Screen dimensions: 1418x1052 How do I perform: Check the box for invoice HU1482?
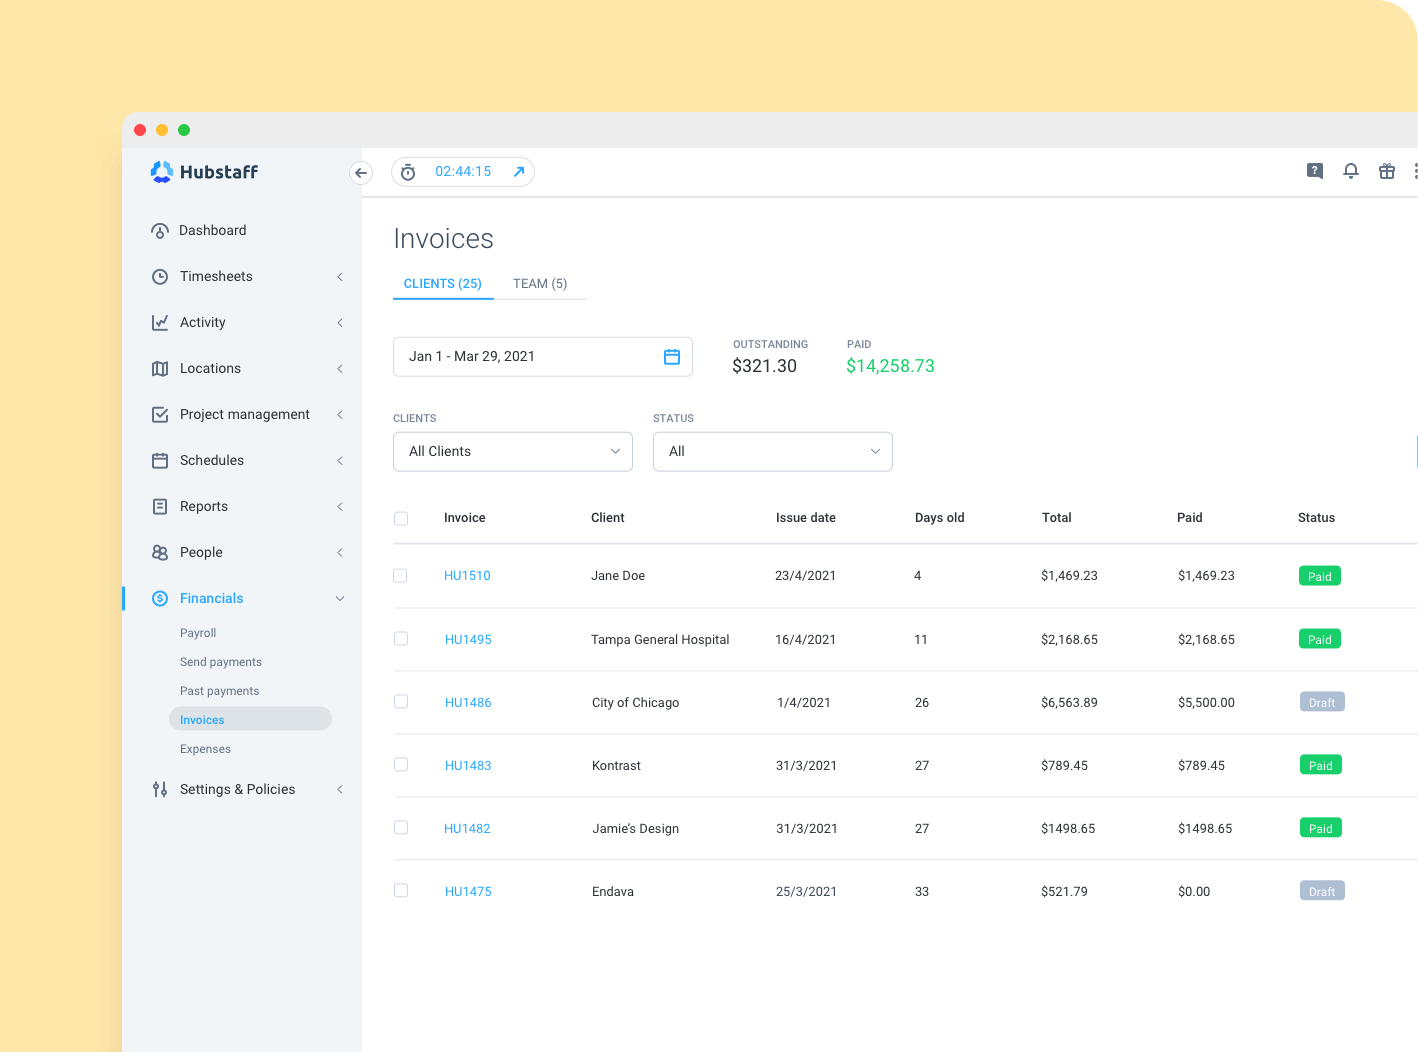tap(401, 828)
